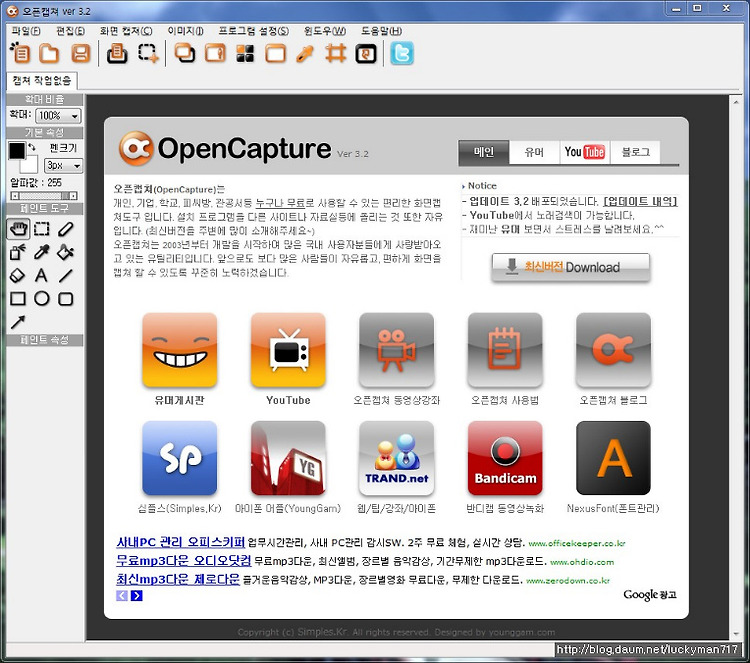Image resolution: width=750 pixels, height=663 pixels.
Task: Click the Twitter bird toolbar icon
Action: click(x=402, y=53)
